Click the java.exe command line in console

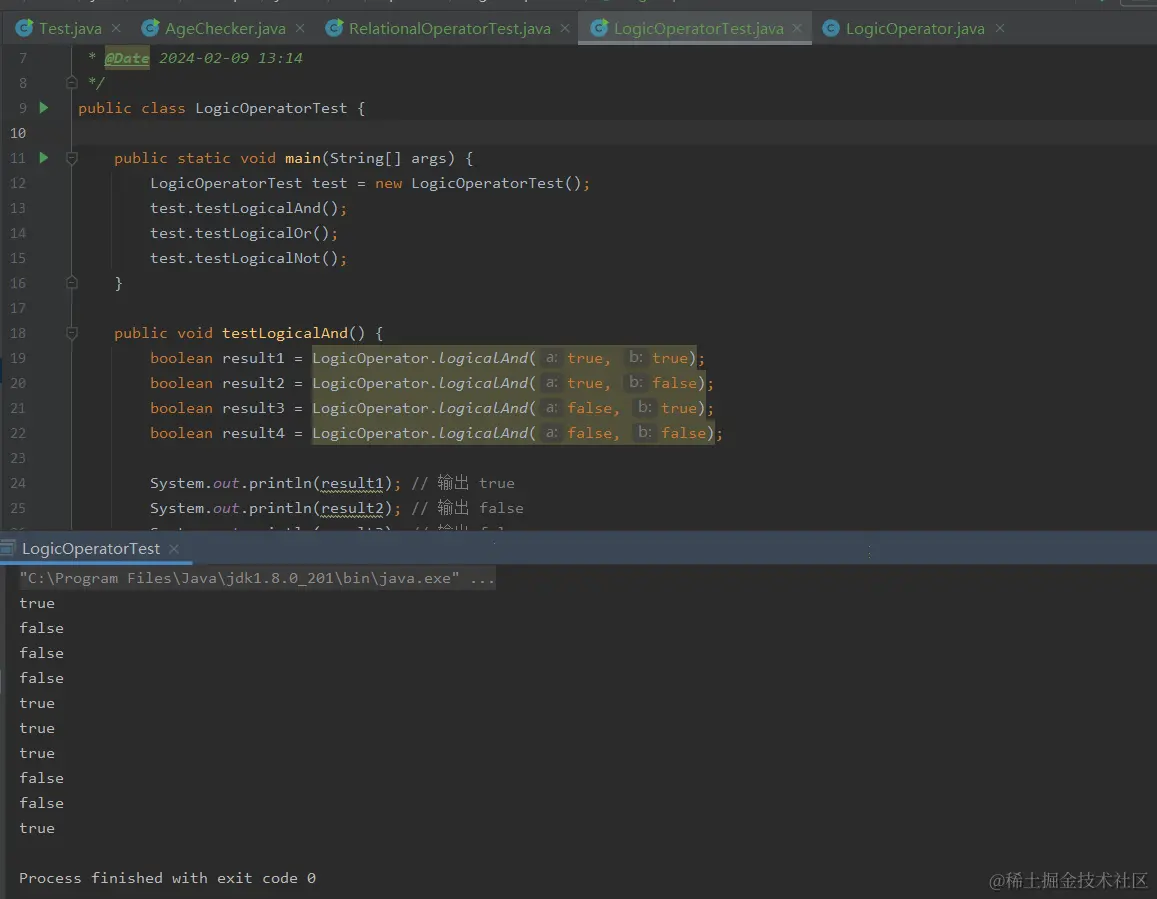[x=257, y=579]
